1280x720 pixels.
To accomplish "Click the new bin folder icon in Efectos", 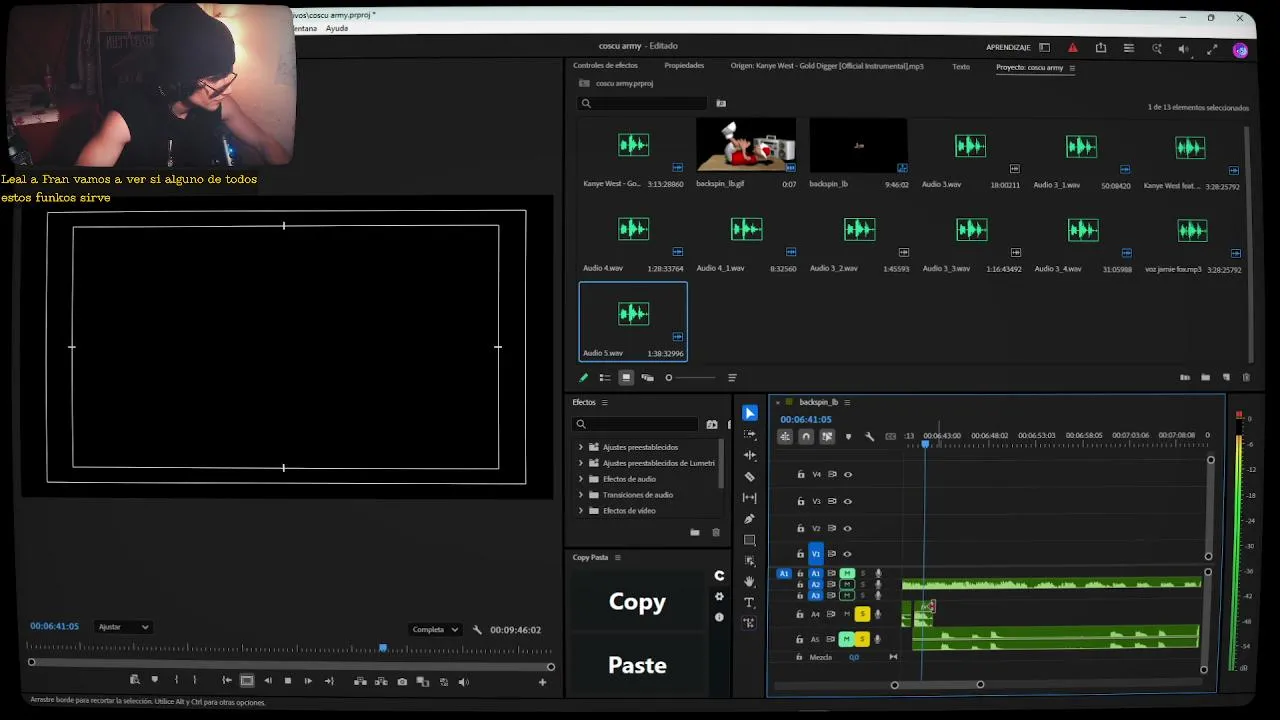I will 695,532.
